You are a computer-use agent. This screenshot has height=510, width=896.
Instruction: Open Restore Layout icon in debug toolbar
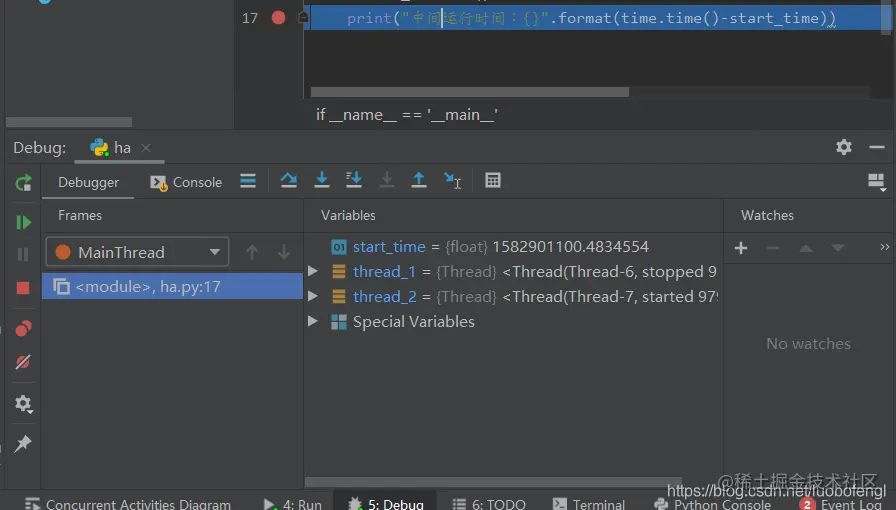(877, 182)
